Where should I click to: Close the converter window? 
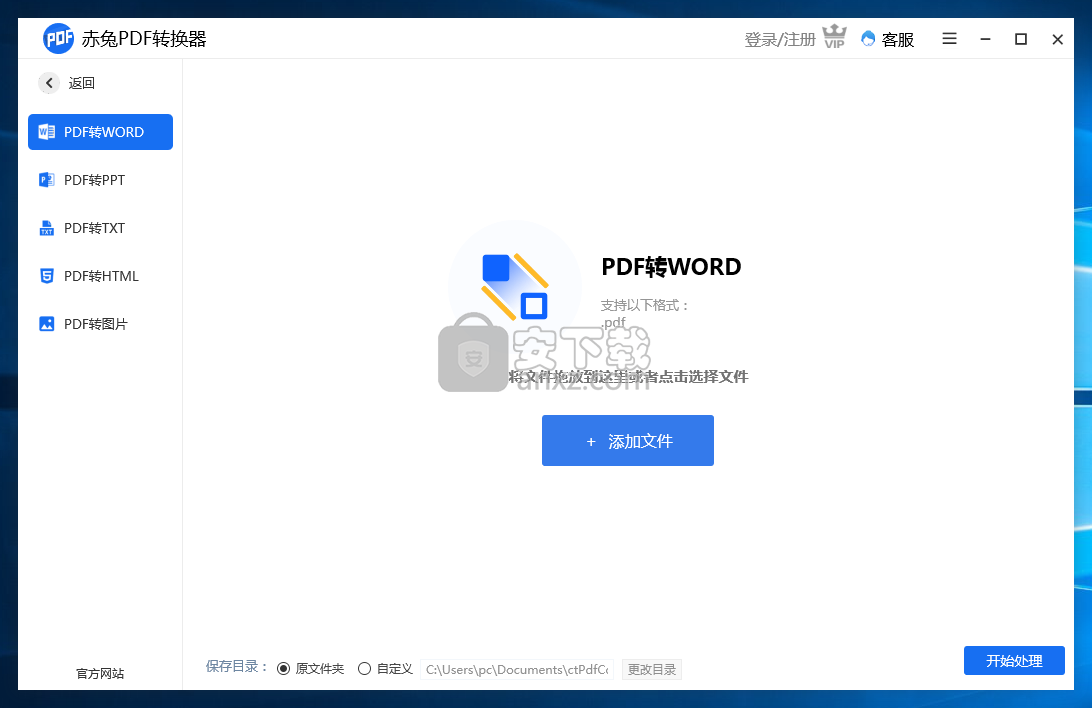1057,39
